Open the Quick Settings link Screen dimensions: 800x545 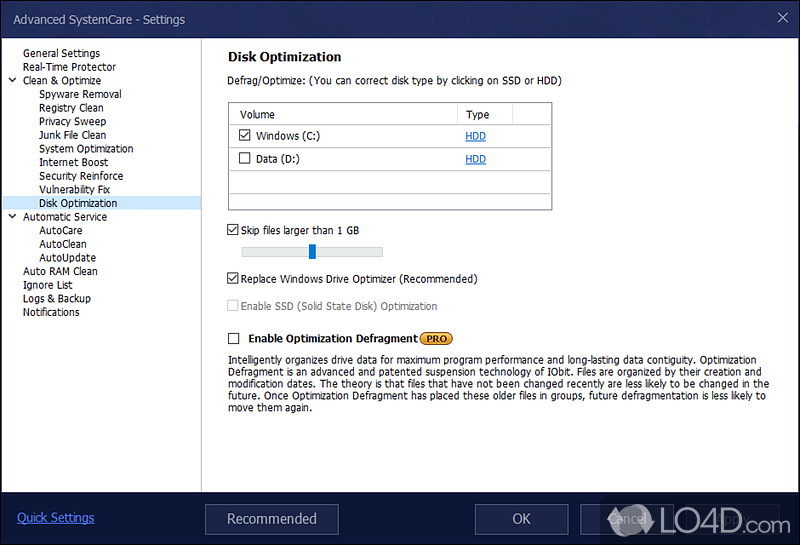56,518
